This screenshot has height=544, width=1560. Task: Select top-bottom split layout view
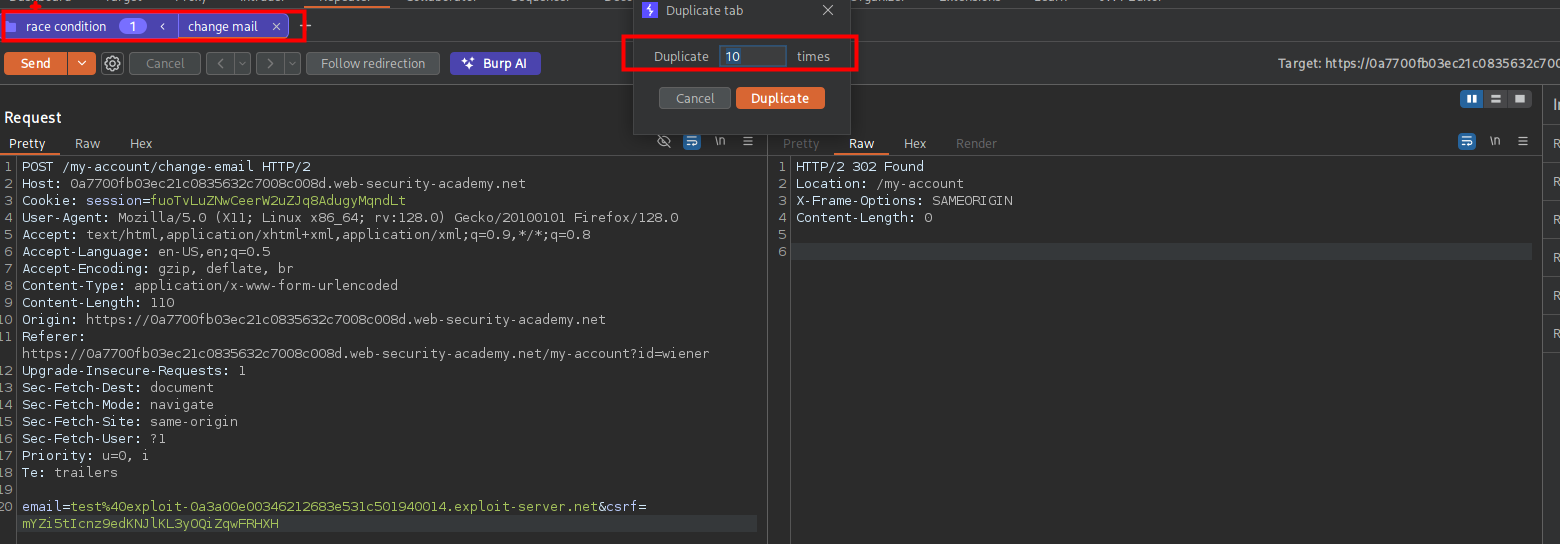[1496, 99]
